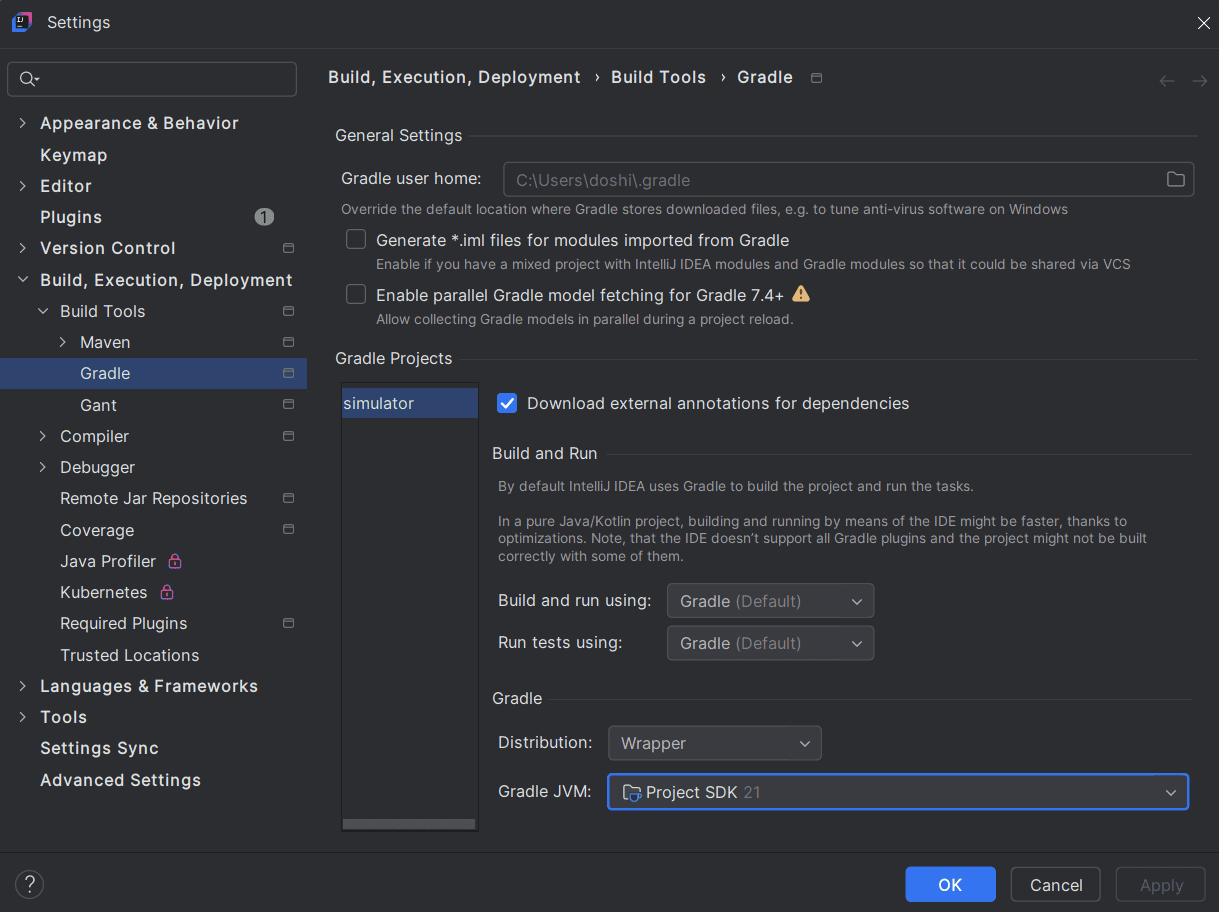Click the lock icon next to Kubernetes
The width and height of the screenshot is (1219, 912).
pyautogui.click(x=167, y=592)
